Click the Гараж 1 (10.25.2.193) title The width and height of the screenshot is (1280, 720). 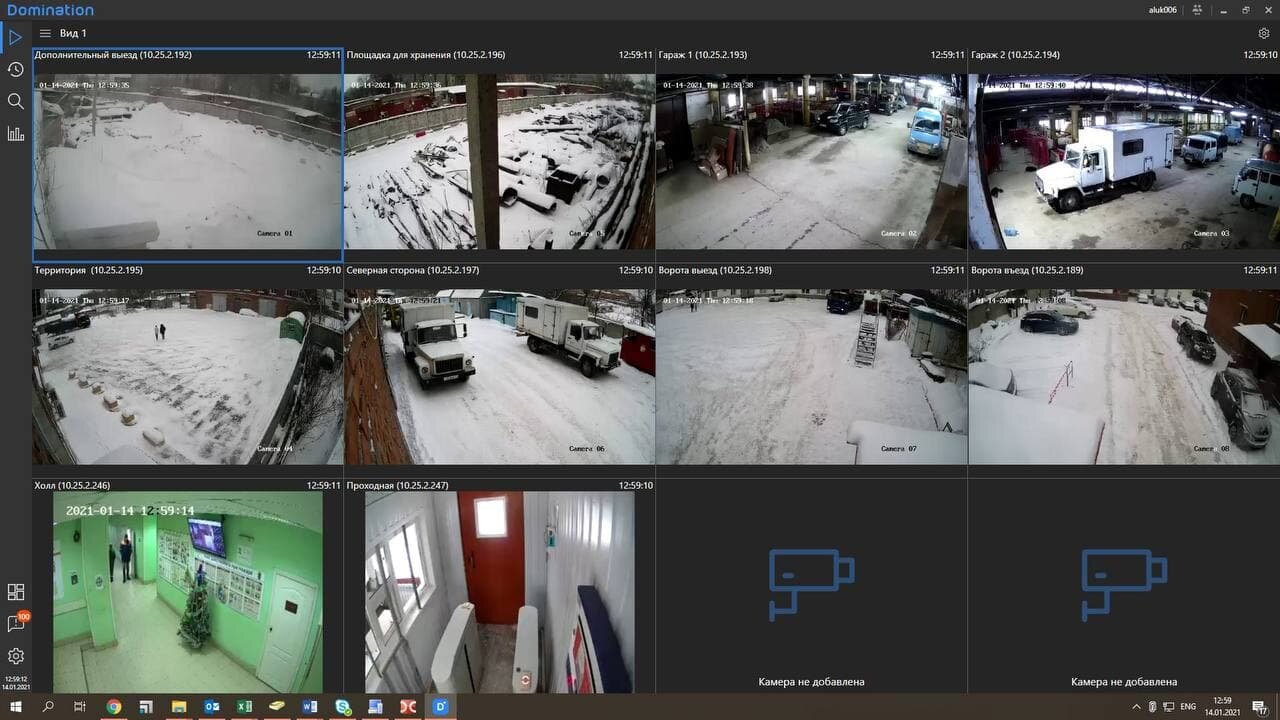click(x=703, y=55)
